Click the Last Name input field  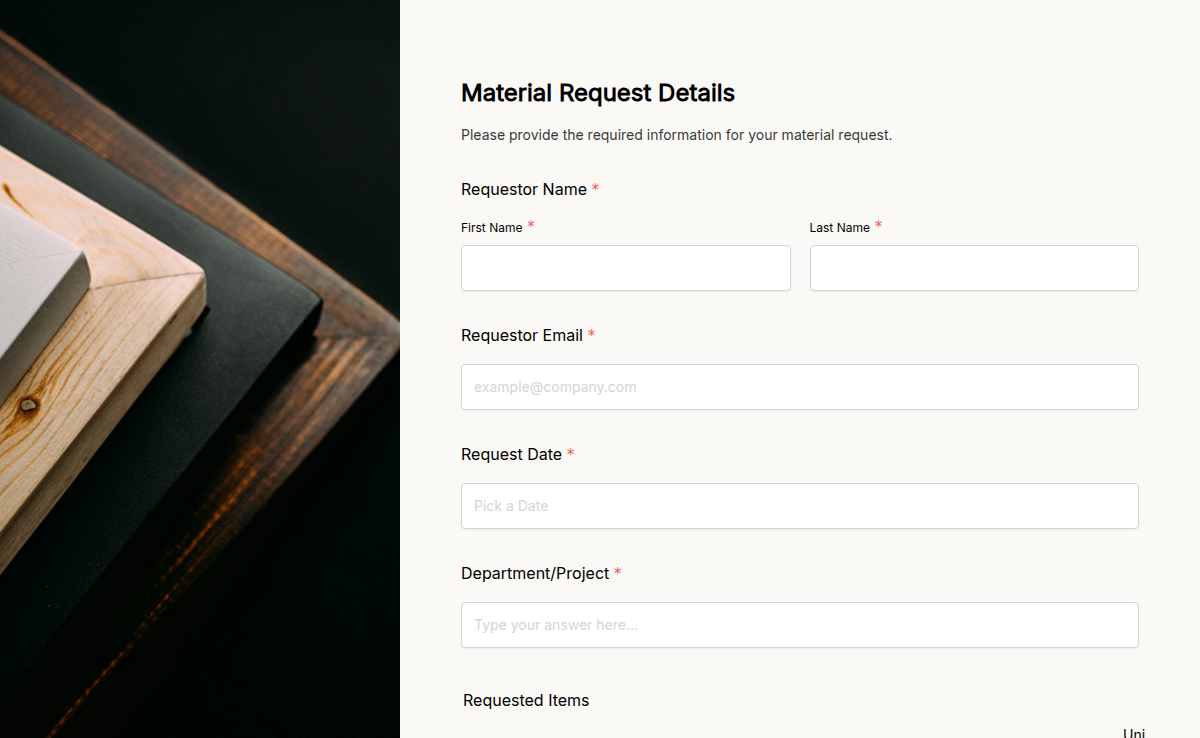[973, 268]
